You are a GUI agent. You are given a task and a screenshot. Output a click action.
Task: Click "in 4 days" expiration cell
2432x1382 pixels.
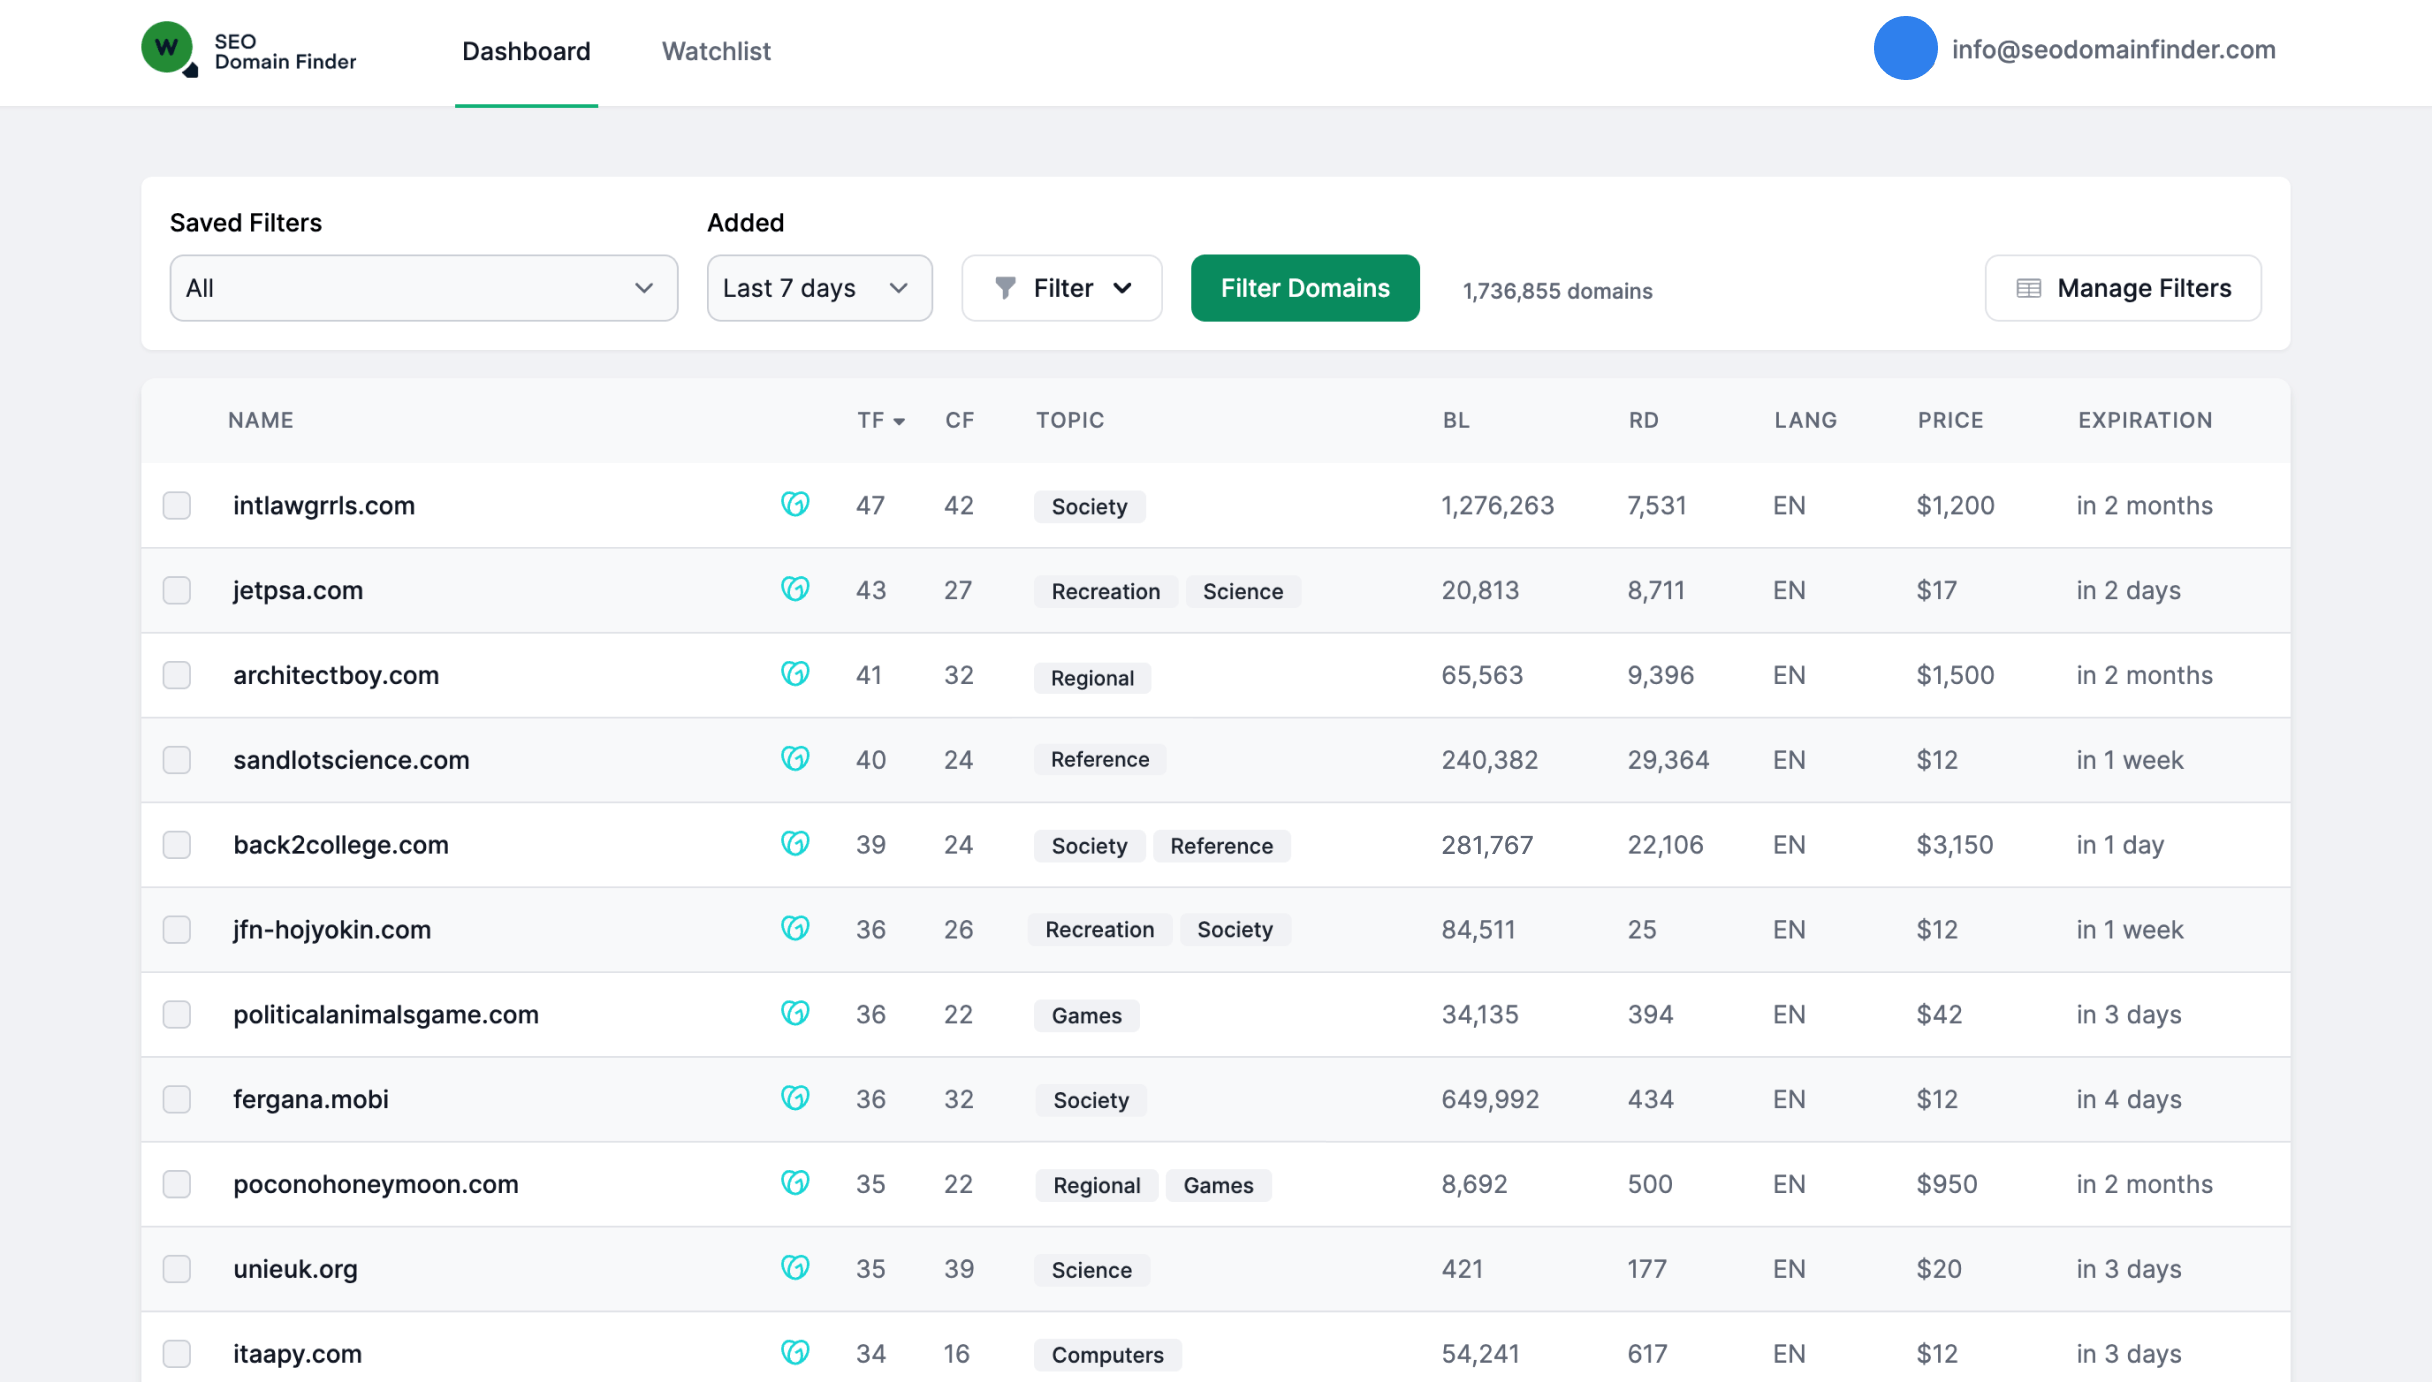[x=2129, y=1100]
